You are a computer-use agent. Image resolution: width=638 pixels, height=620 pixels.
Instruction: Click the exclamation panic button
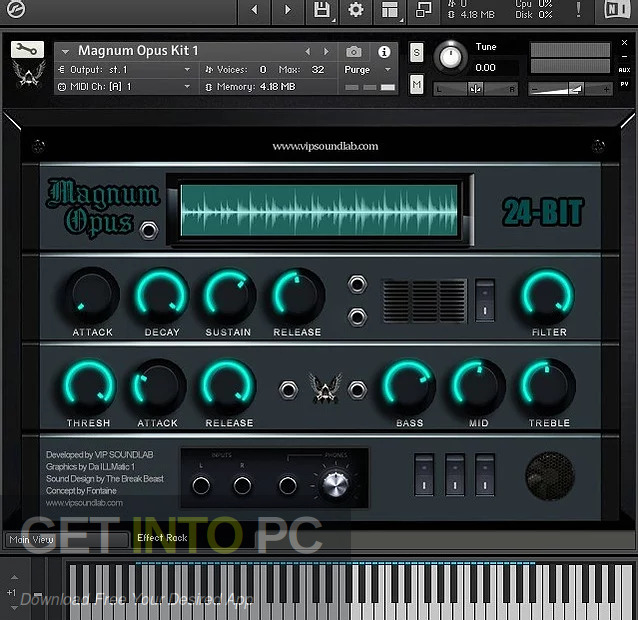pyautogui.click(x=578, y=9)
